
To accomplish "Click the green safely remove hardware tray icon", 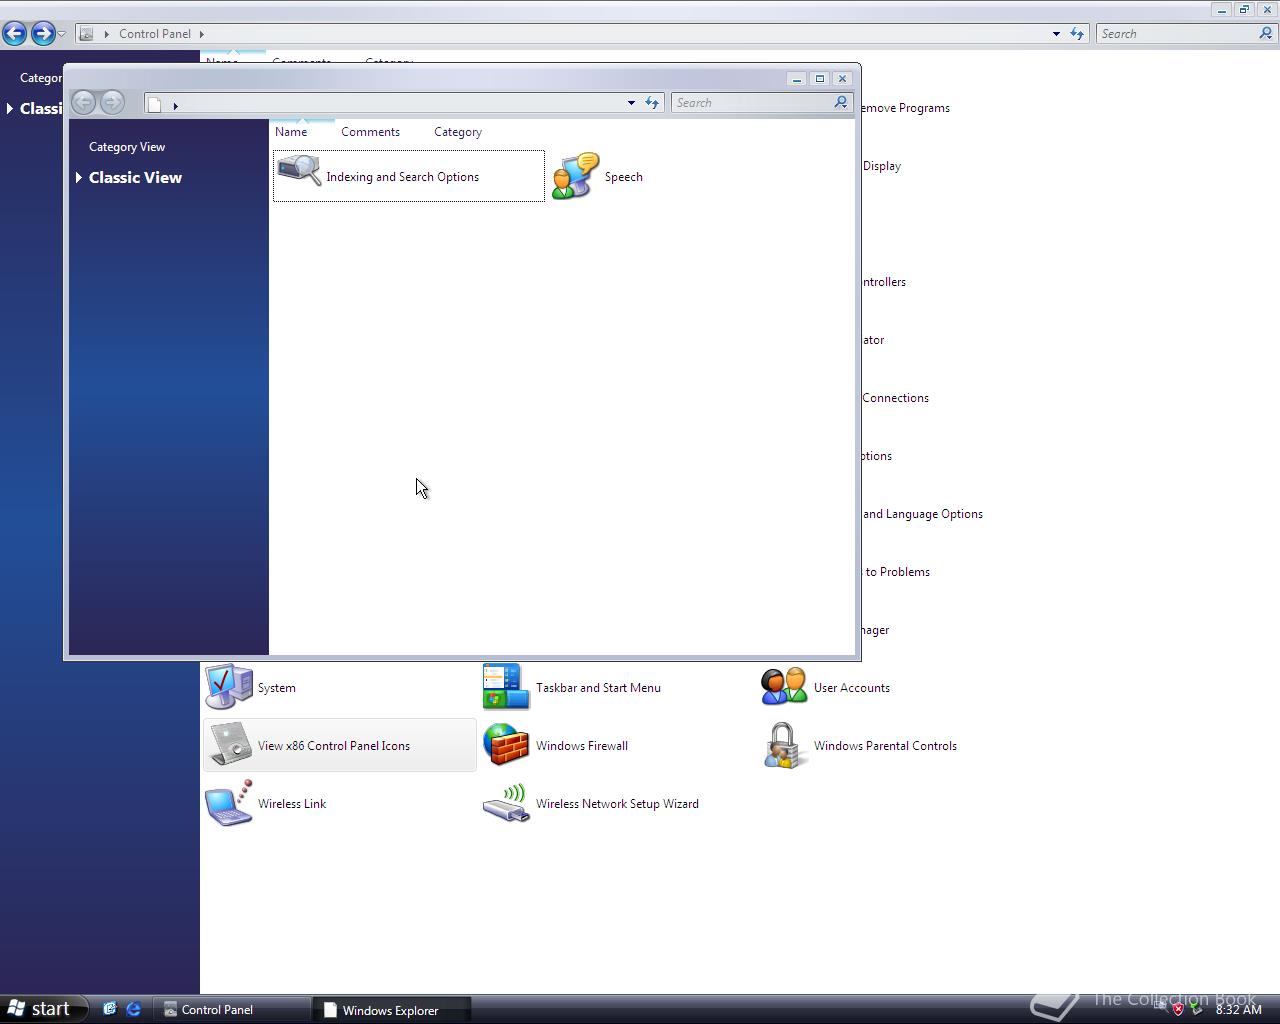I will (1196, 1009).
